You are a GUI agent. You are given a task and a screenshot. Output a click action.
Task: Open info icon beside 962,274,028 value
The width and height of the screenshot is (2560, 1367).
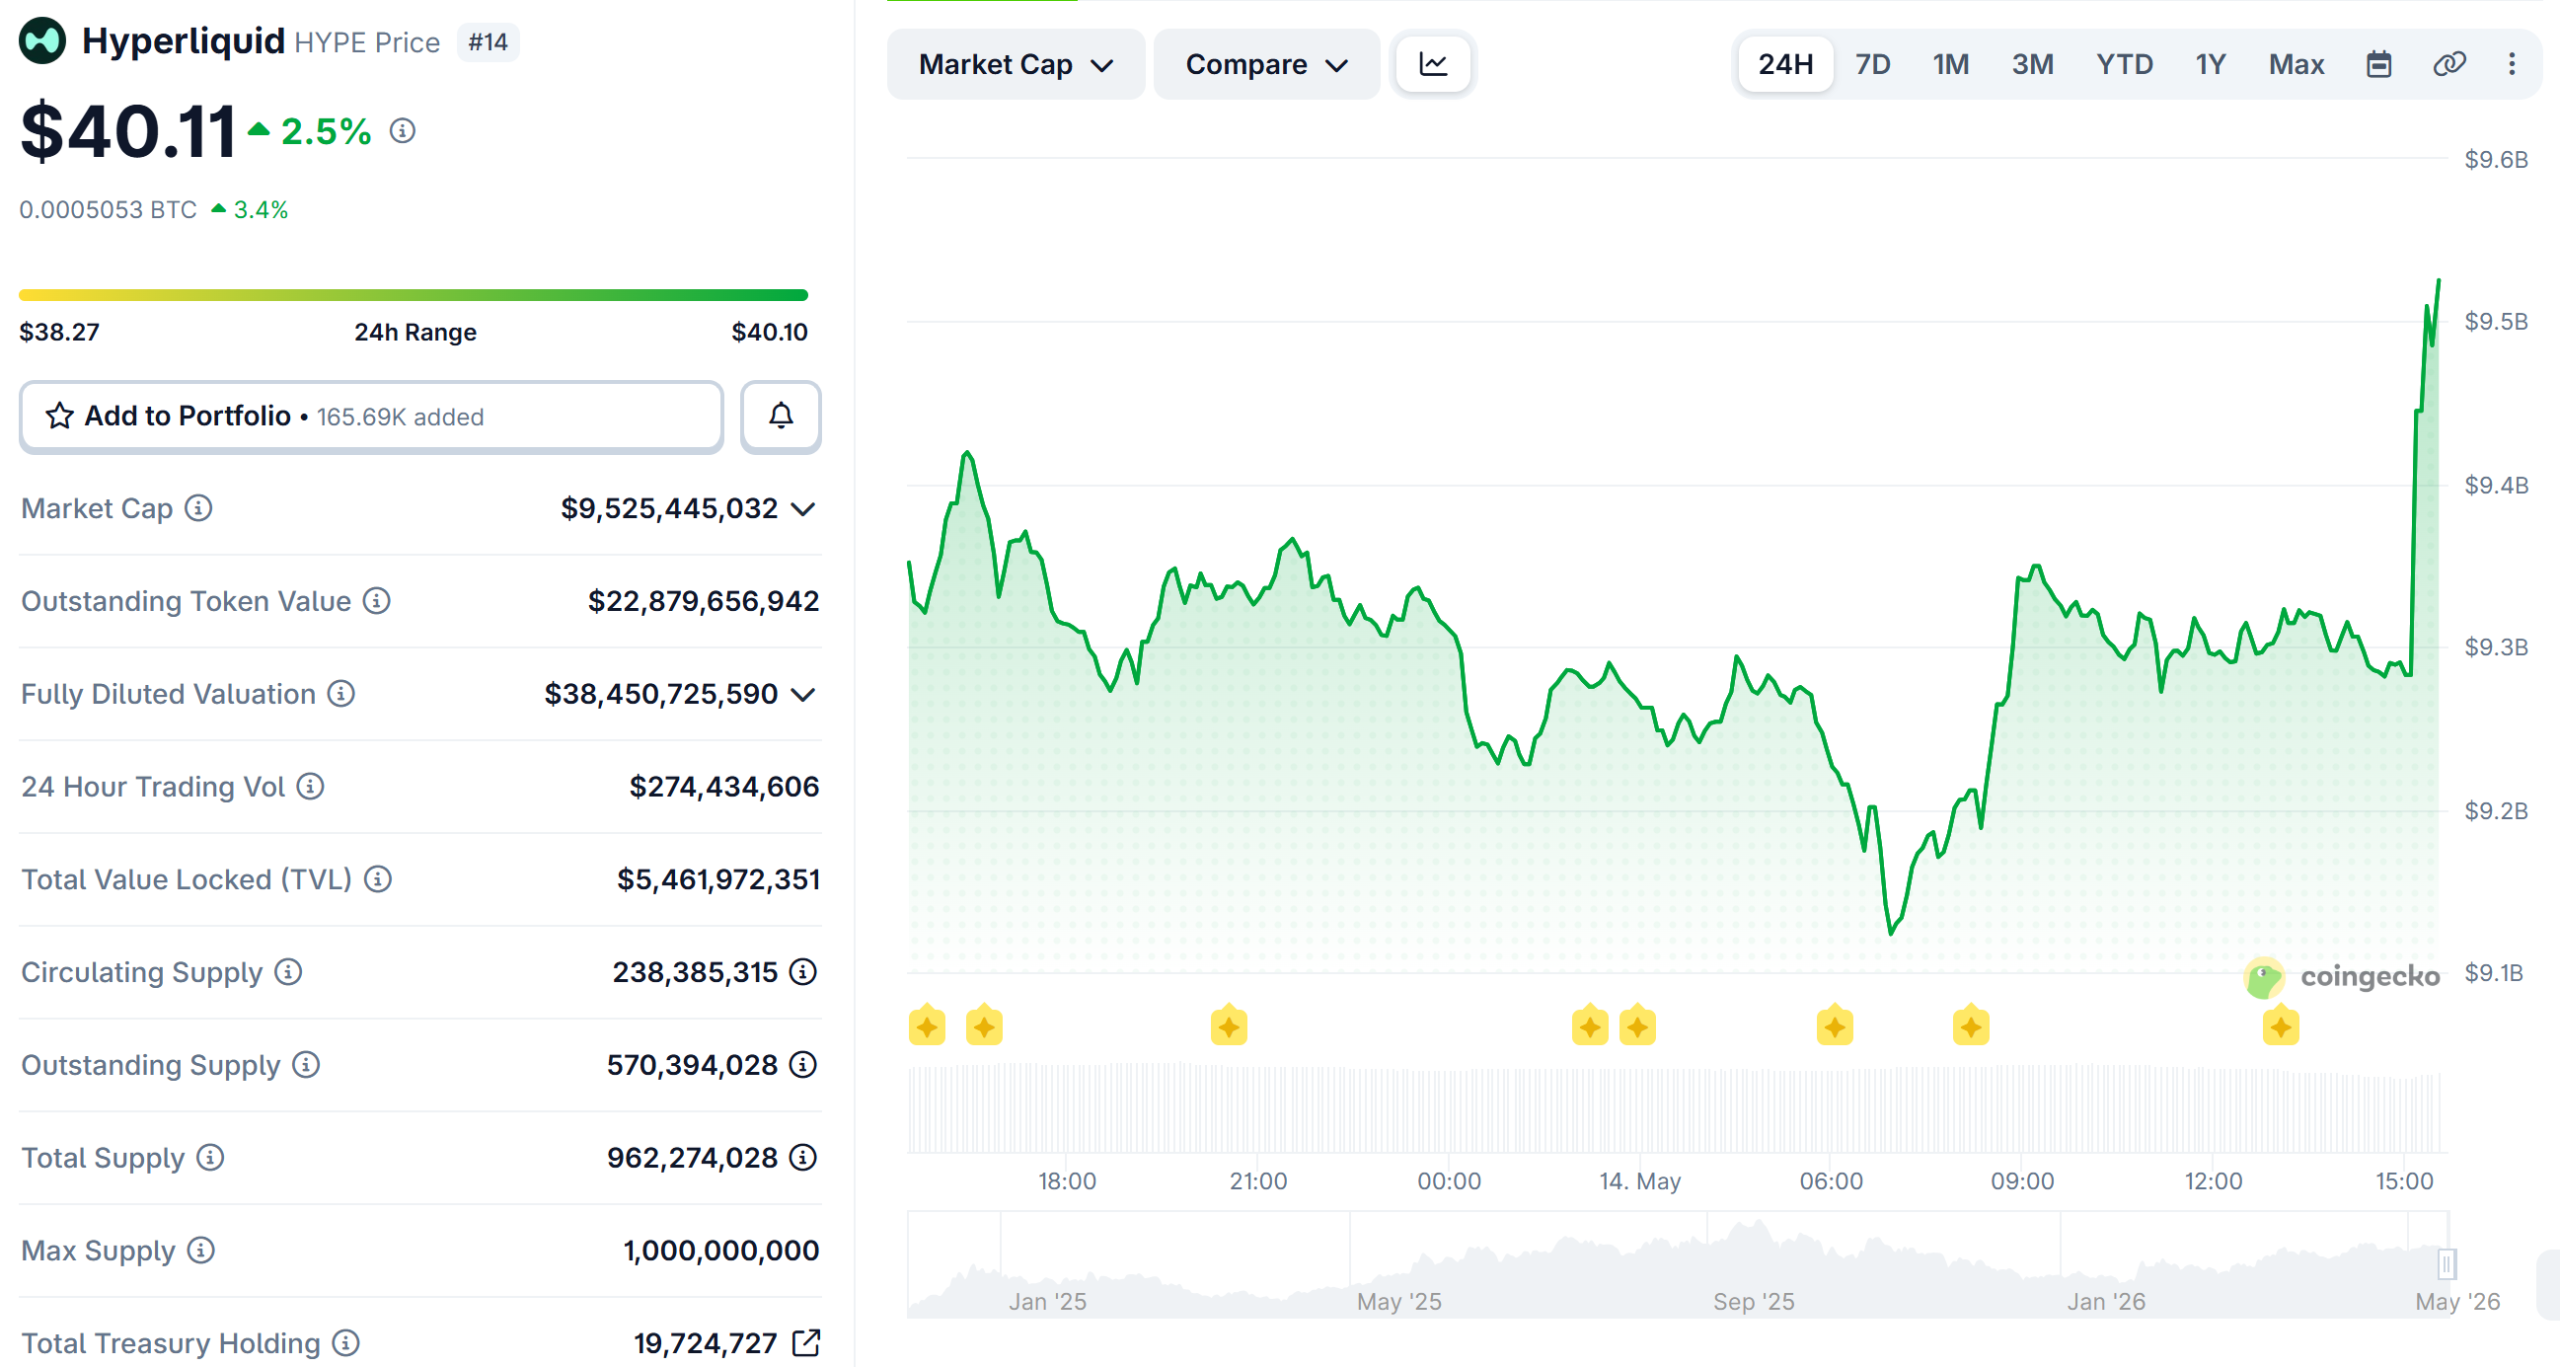pos(803,1157)
